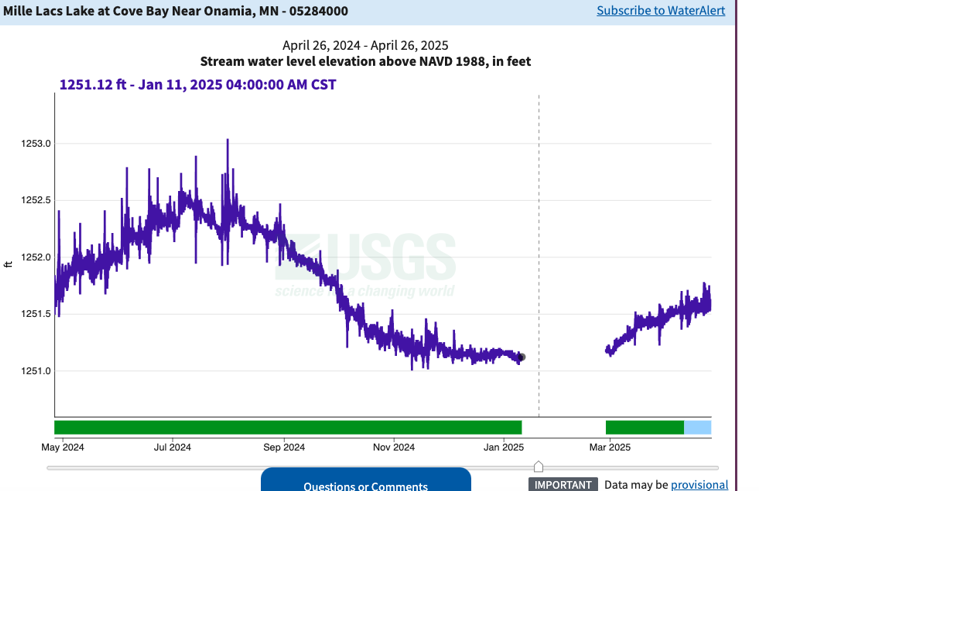The image size is (953, 617).
Task: Click the water level peak near 1253.0
Action: (227, 142)
